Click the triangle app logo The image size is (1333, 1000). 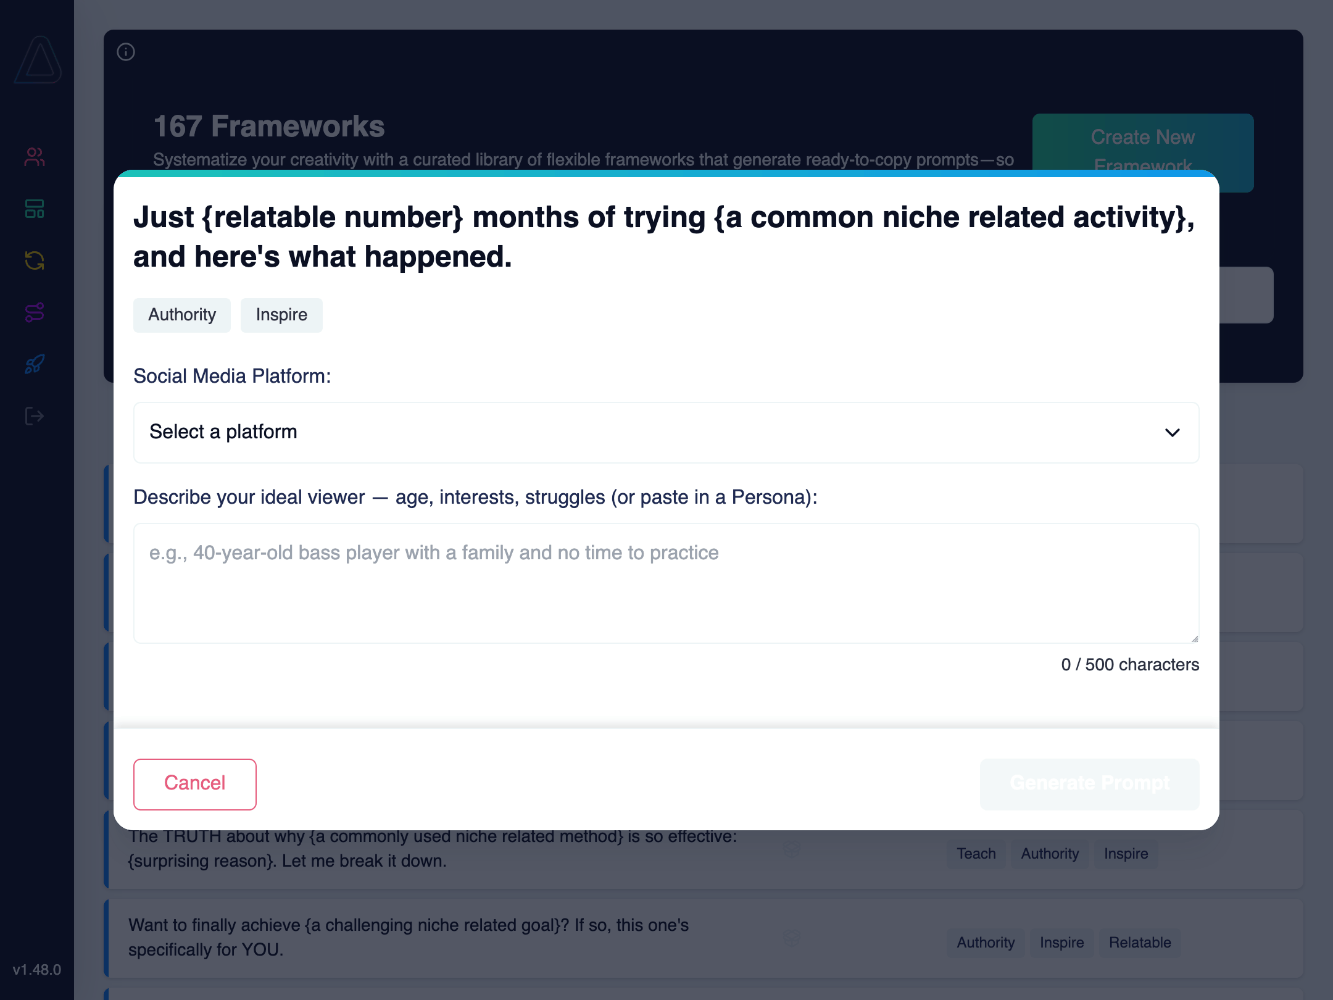pyautogui.click(x=37, y=62)
